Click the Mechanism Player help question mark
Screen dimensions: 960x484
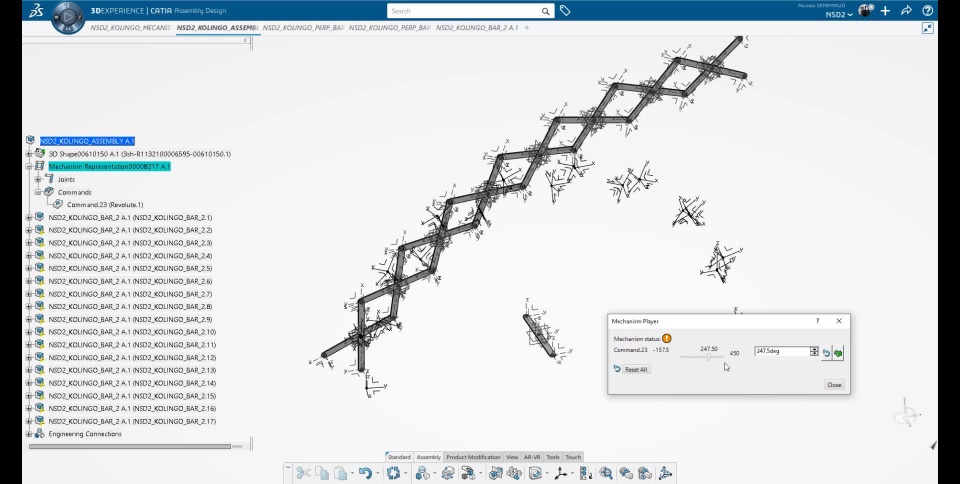click(817, 321)
